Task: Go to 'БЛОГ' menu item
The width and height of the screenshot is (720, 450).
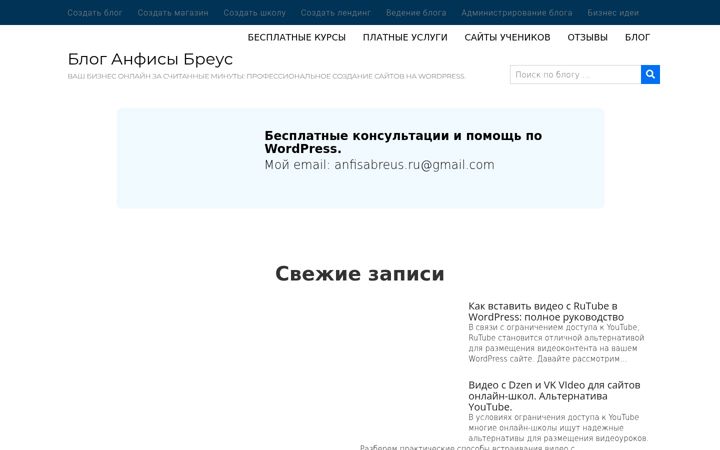Action: pos(637,37)
